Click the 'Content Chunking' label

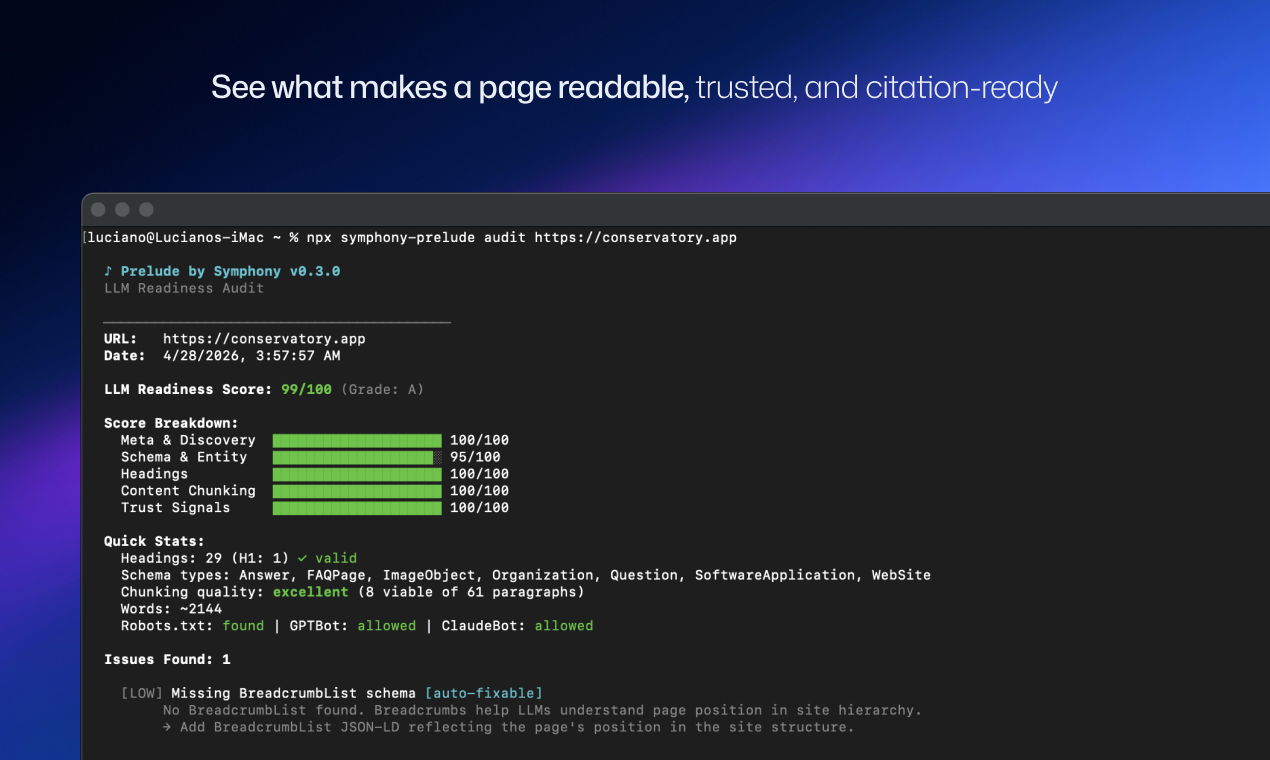(x=188, y=491)
